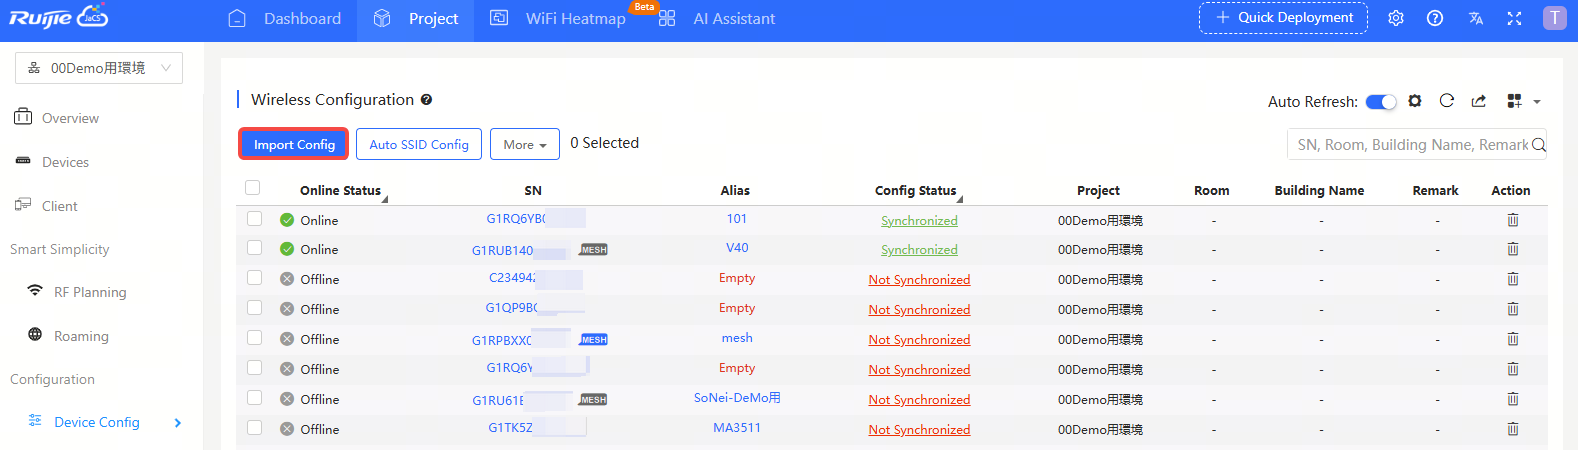Open the user avatar T menu
1578x450 pixels.
(1554, 18)
